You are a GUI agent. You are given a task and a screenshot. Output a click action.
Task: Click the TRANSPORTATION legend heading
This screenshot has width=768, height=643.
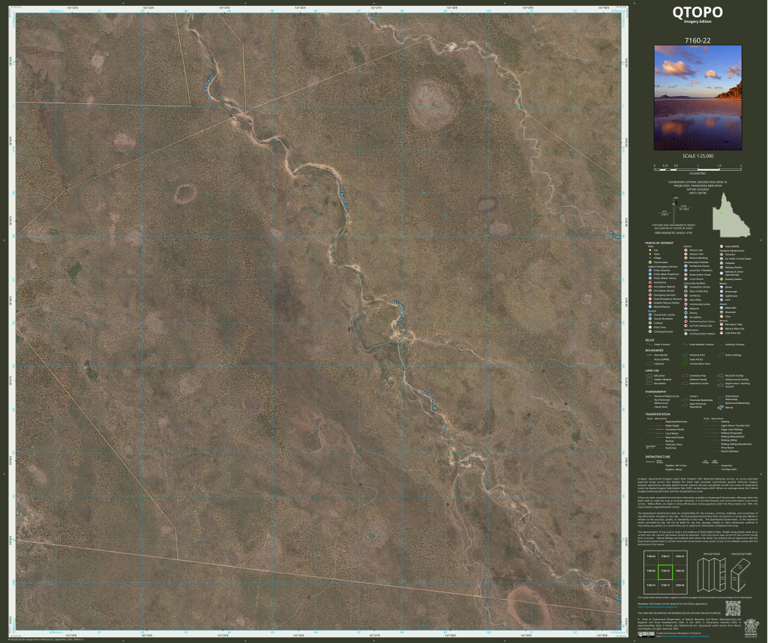658,414
